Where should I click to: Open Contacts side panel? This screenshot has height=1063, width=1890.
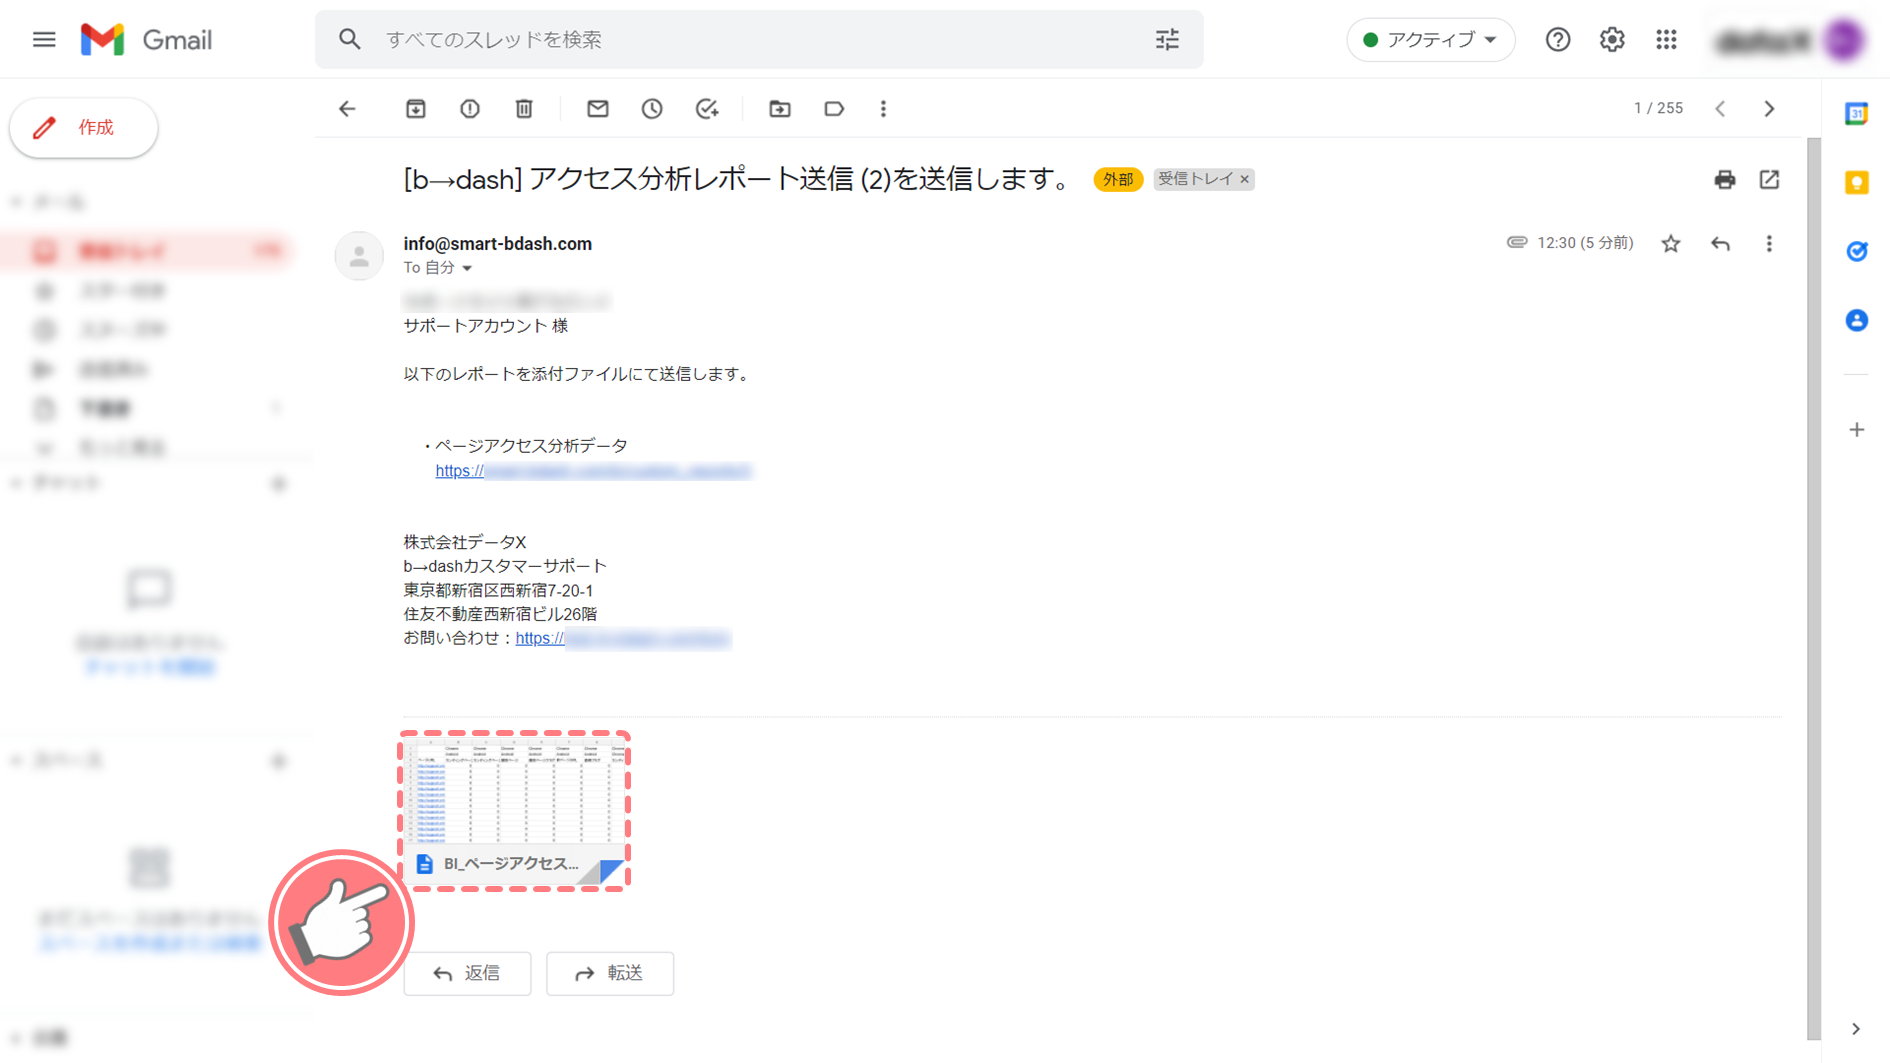pyautogui.click(x=1856, y=320)
